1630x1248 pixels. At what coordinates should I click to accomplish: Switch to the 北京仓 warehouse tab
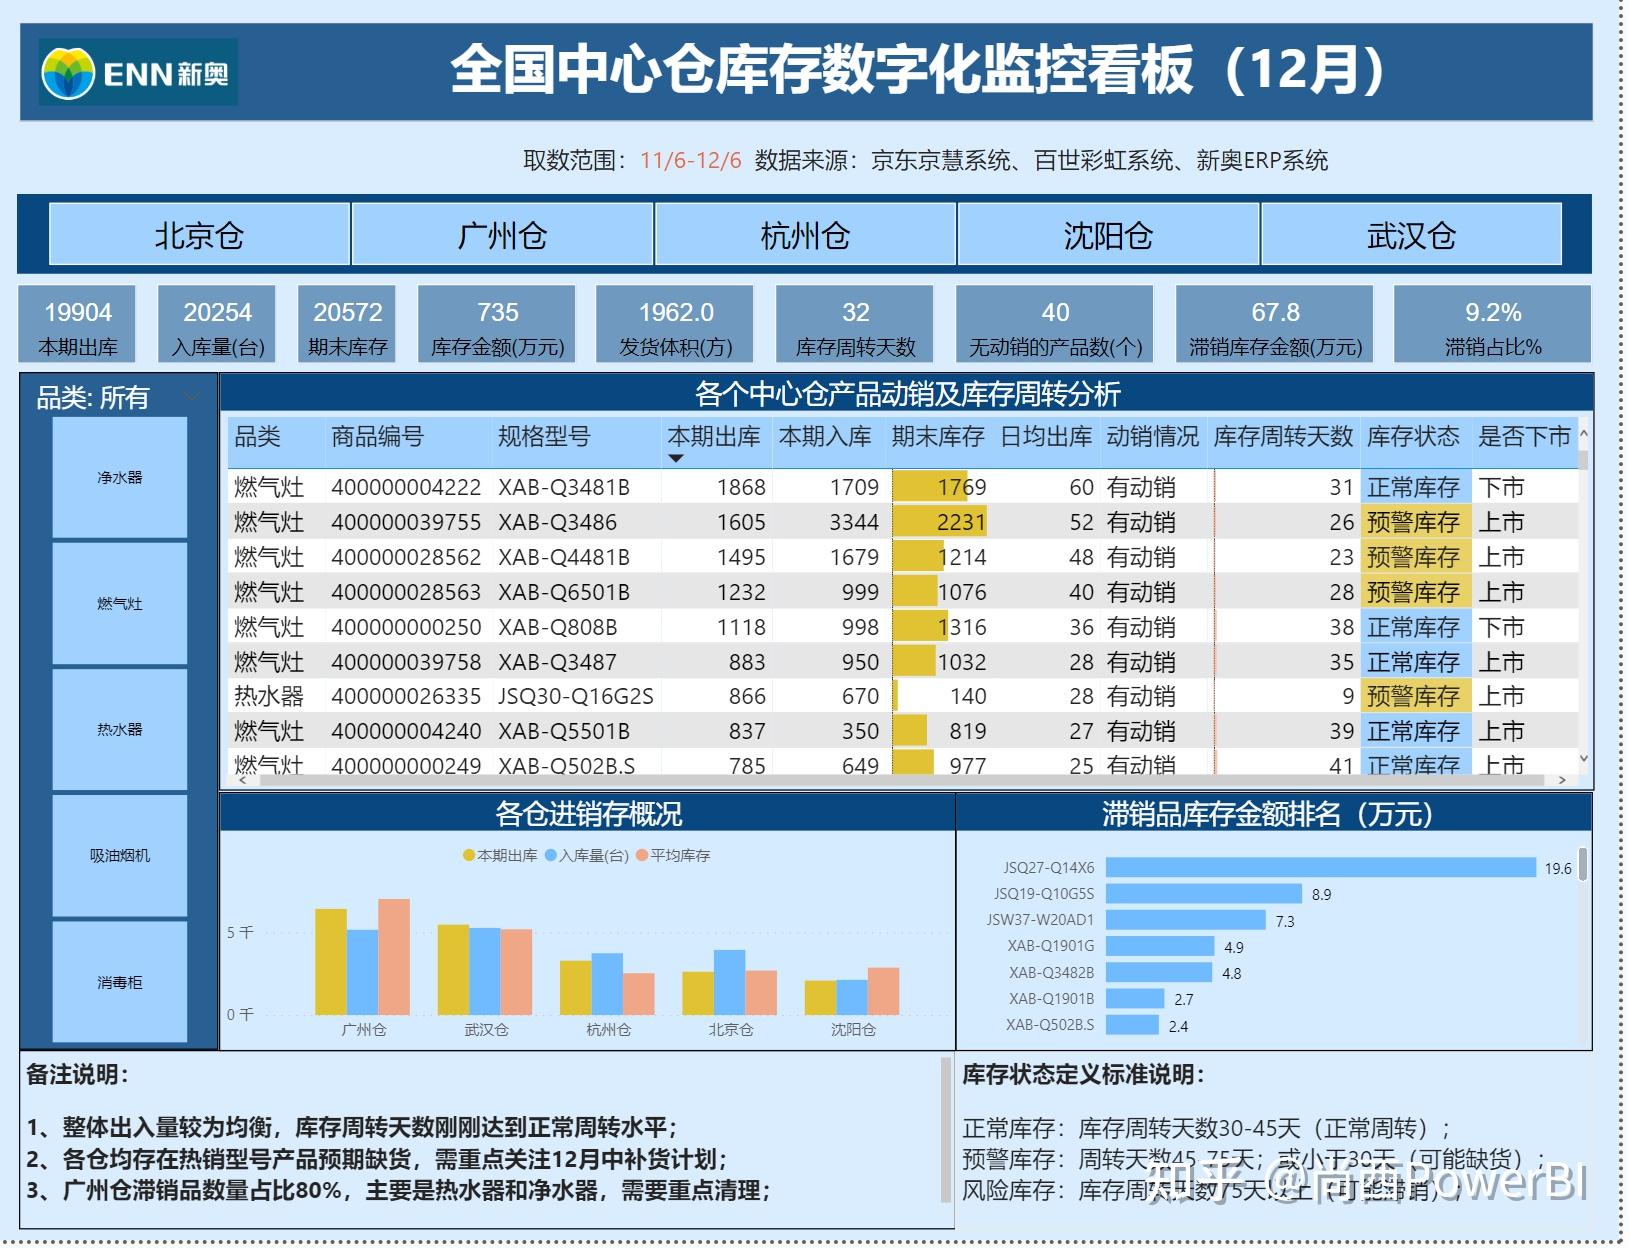tap(199, 235)
